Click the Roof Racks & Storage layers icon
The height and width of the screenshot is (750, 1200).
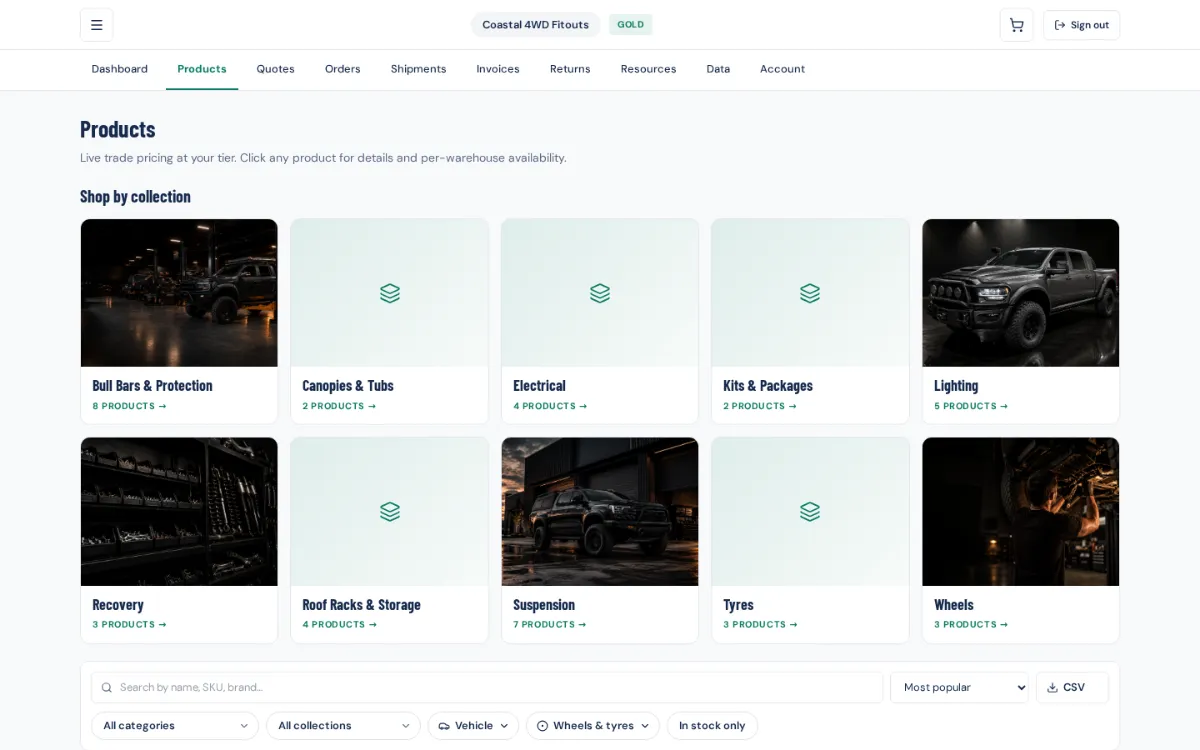pos(390,511)
